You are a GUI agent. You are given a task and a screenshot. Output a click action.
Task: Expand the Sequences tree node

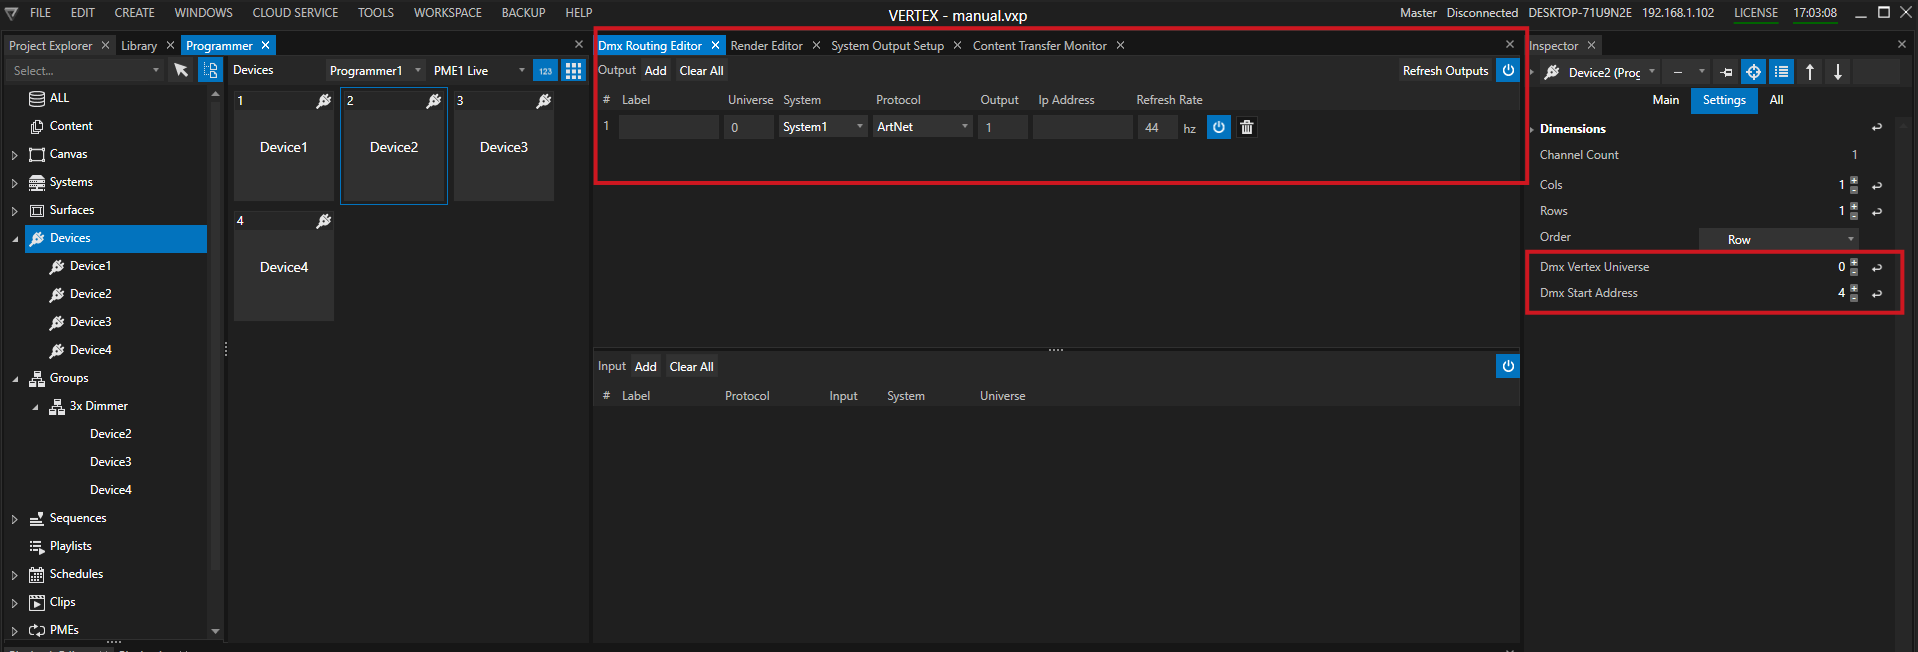tap(14, 519)
